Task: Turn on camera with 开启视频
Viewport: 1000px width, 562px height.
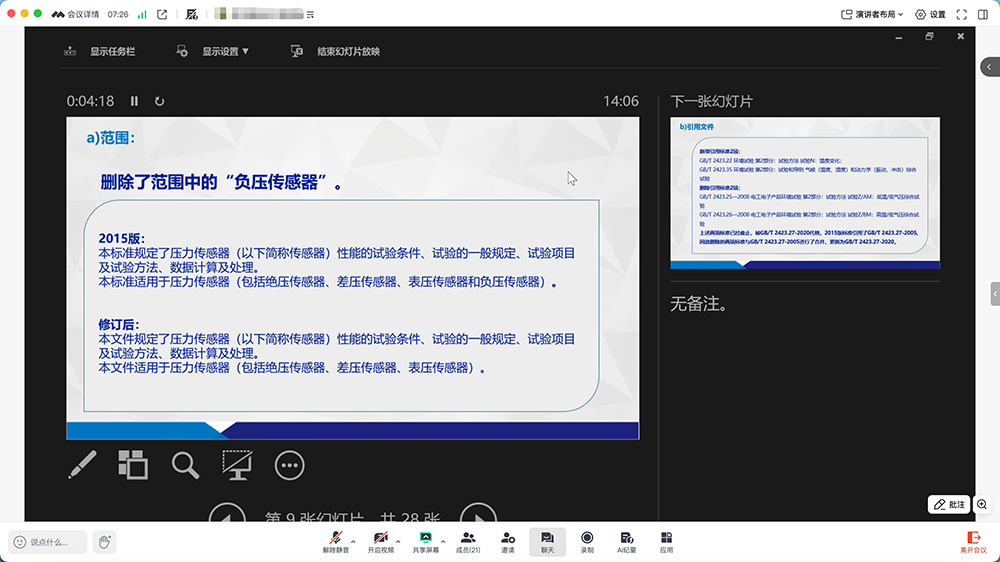Action: point(380,542)
